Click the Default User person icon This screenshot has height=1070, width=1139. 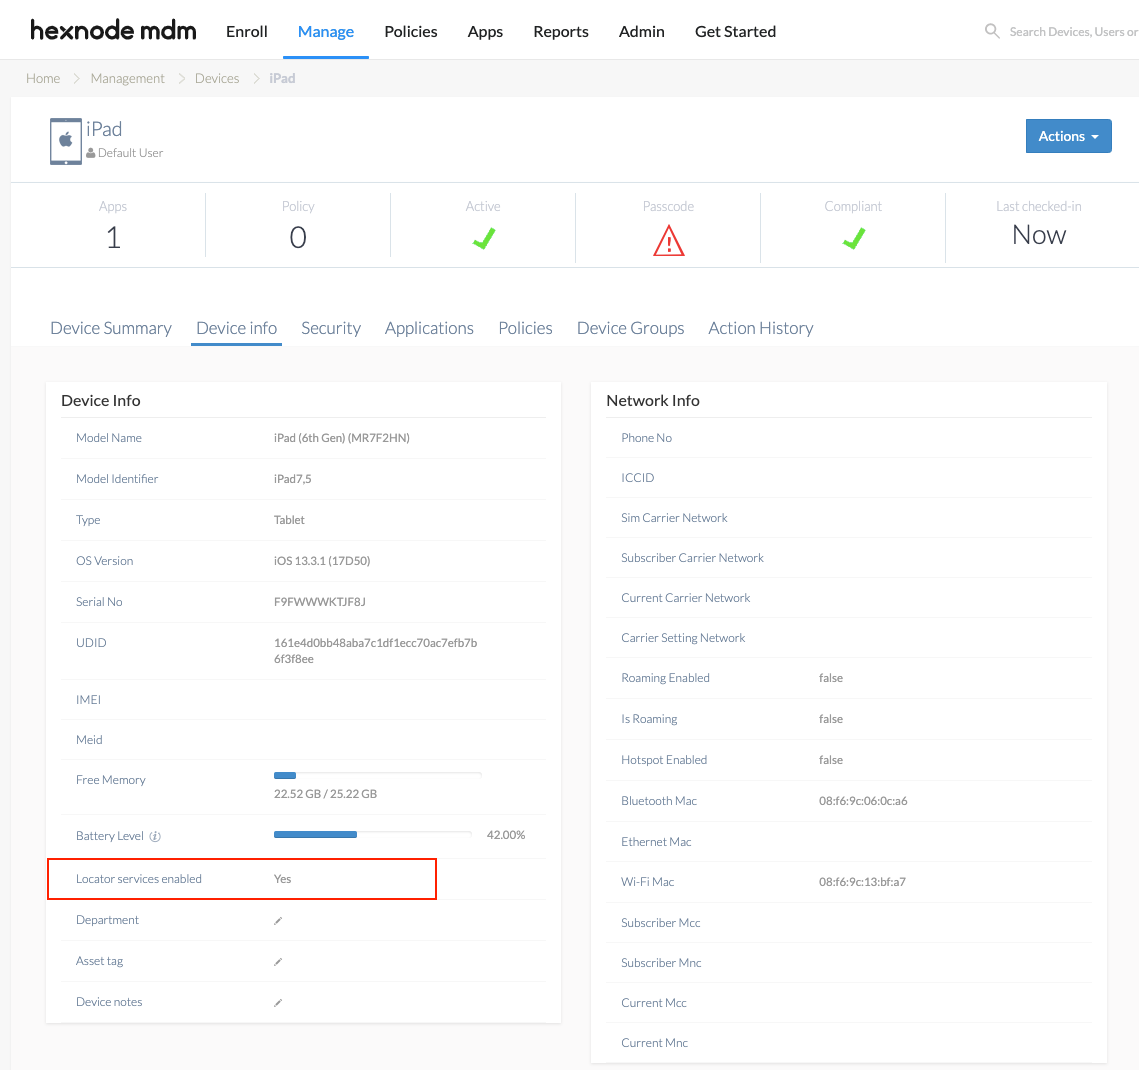coord(91,153)
